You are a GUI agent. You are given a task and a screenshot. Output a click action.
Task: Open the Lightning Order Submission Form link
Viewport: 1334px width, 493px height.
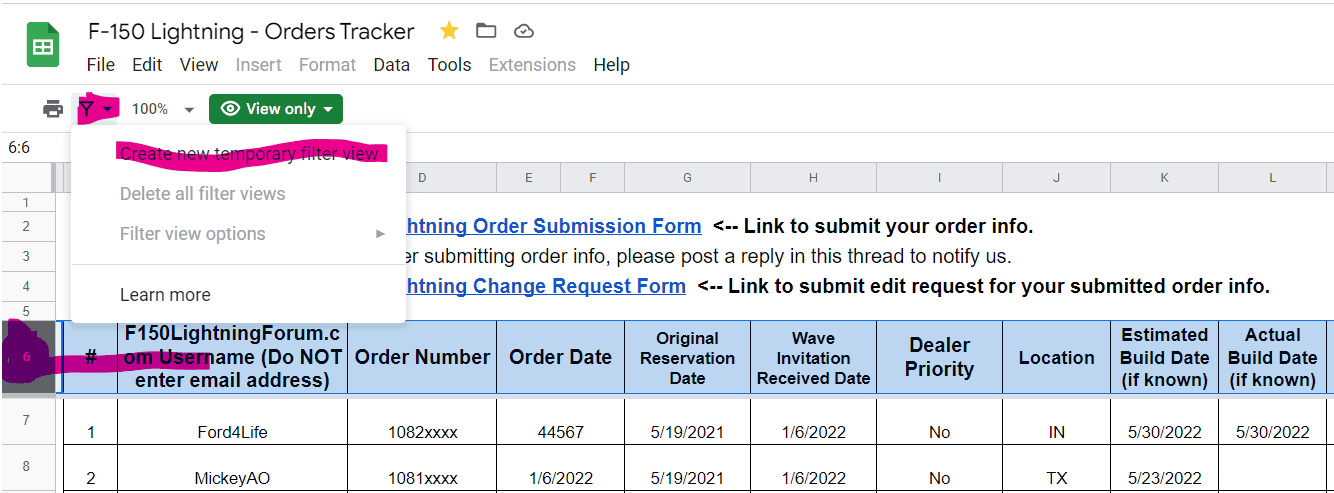(553, 226)
